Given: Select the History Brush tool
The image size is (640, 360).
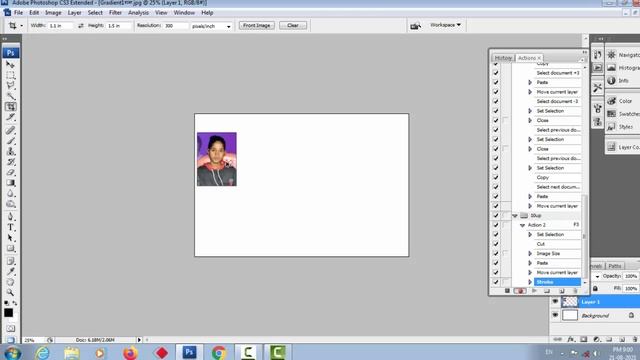Looking at the screenshot, I should [10, 162].
